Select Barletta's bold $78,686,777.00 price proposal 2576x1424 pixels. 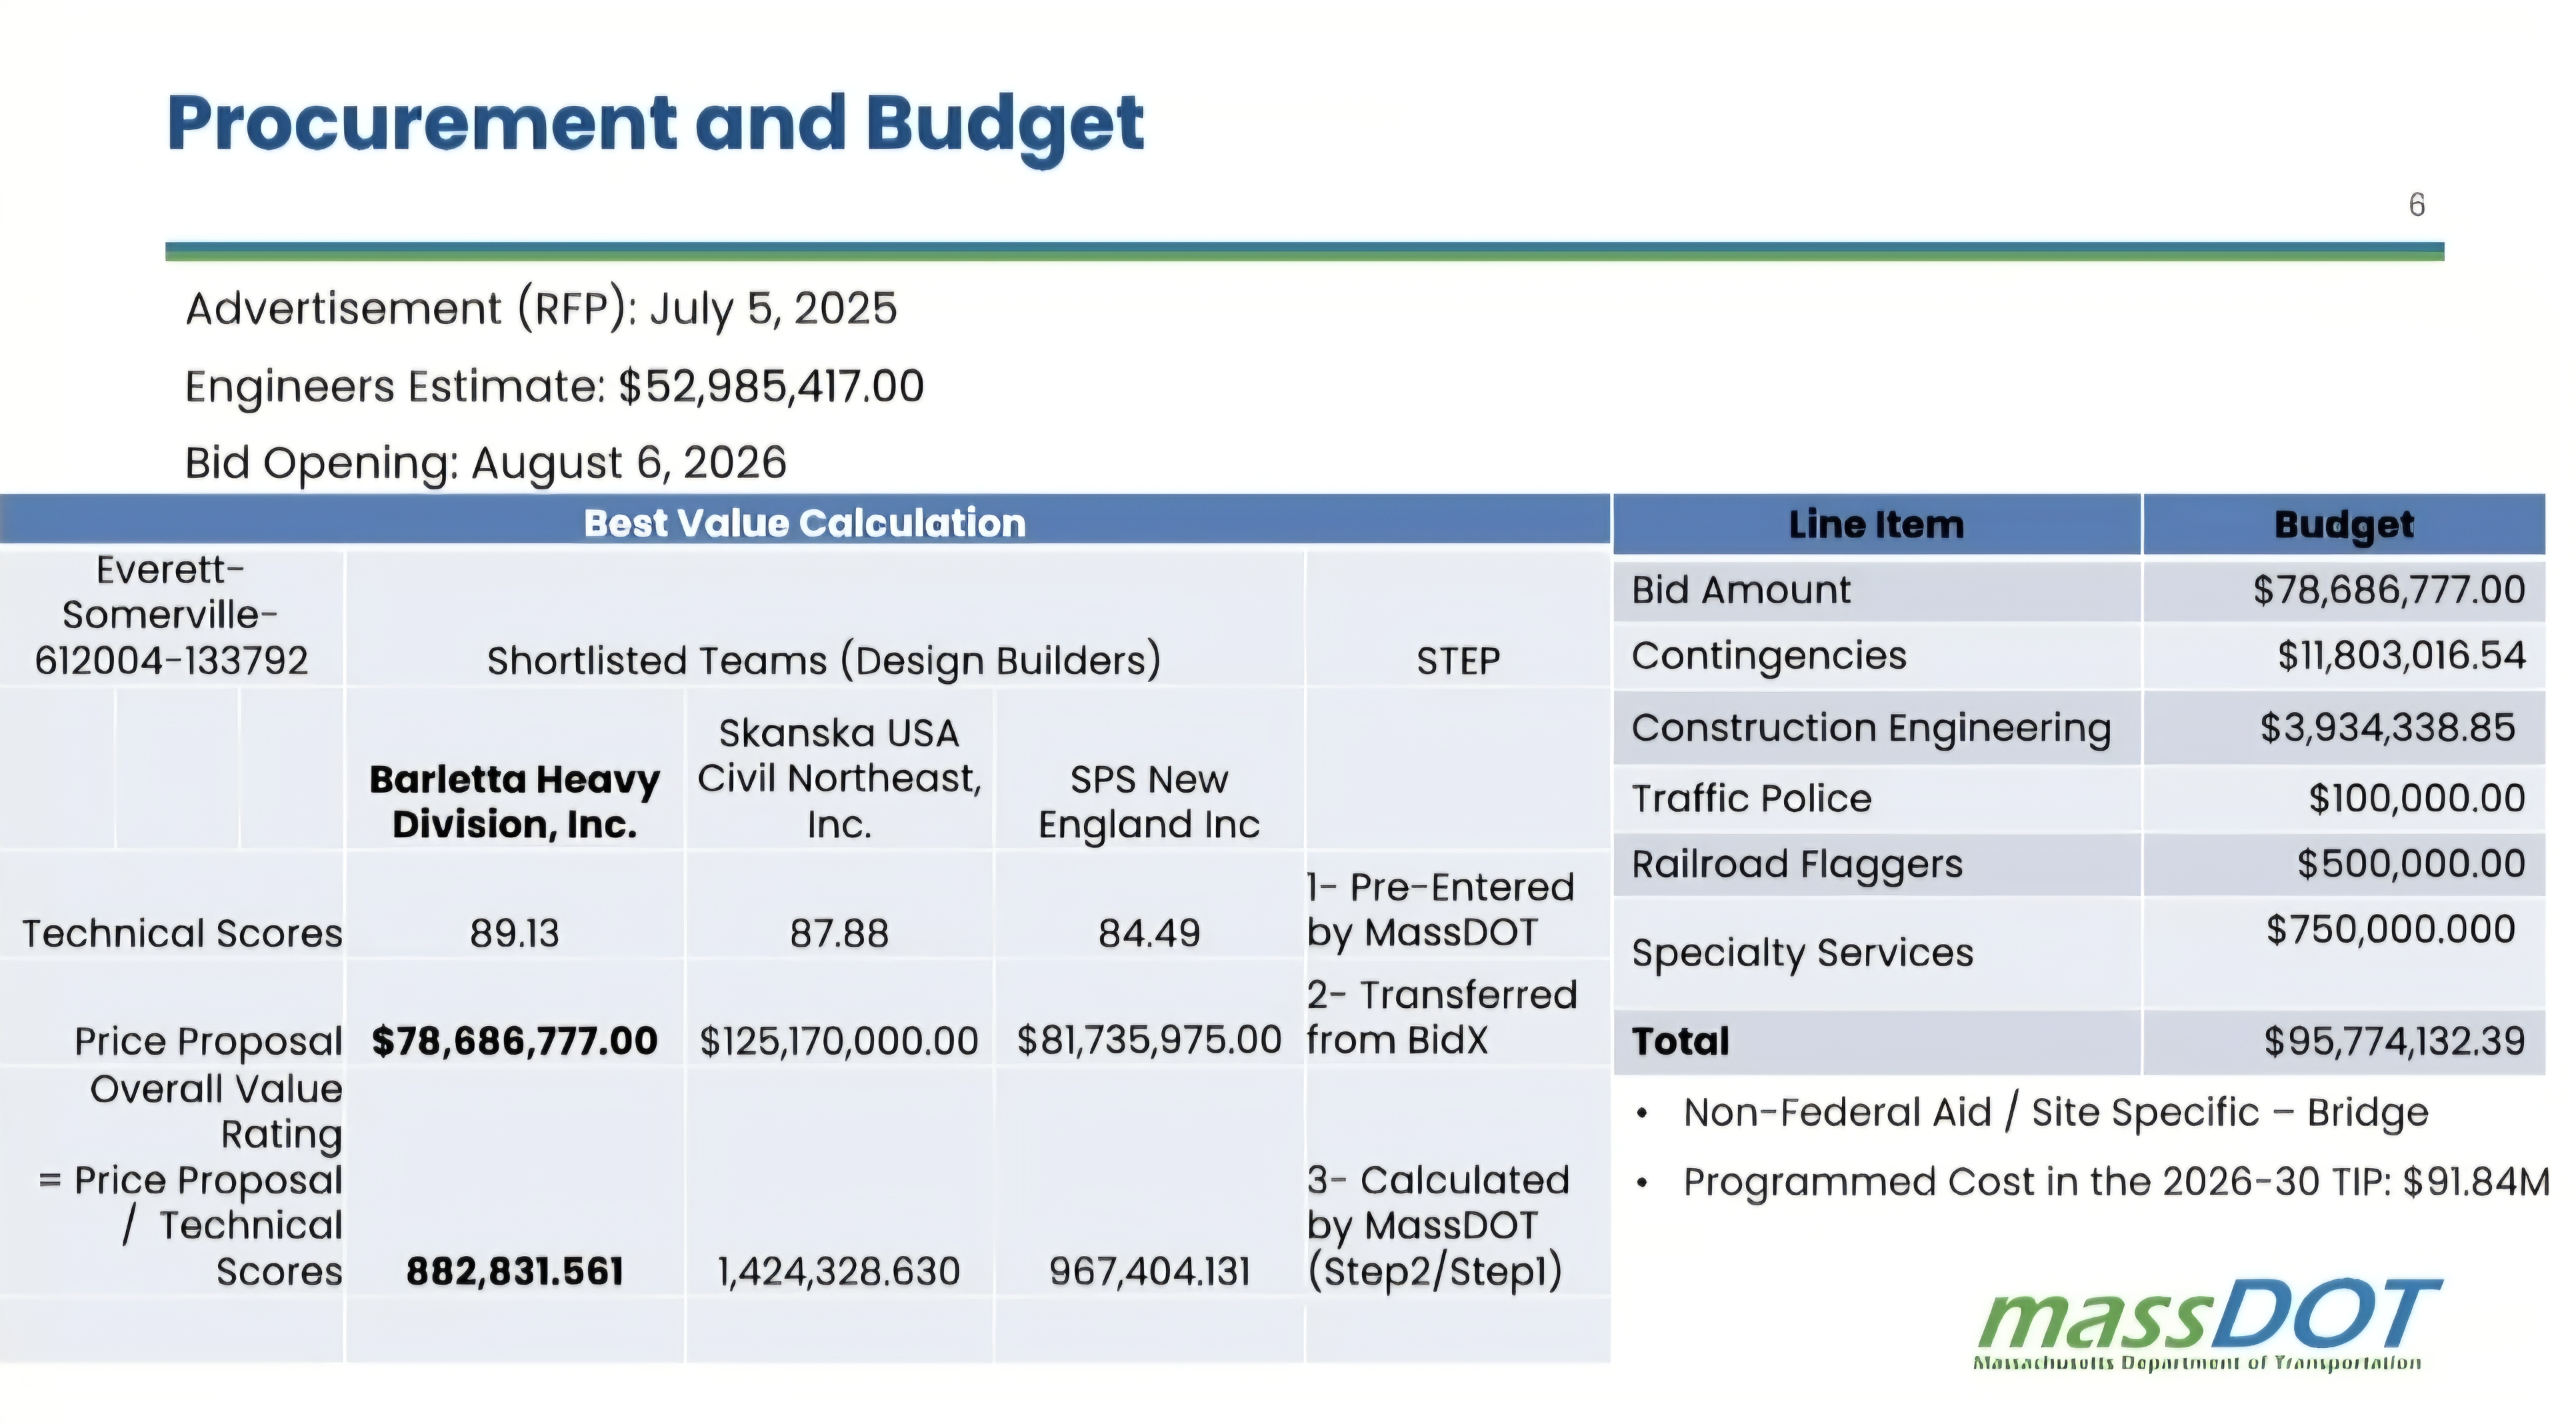[515, 1041]
